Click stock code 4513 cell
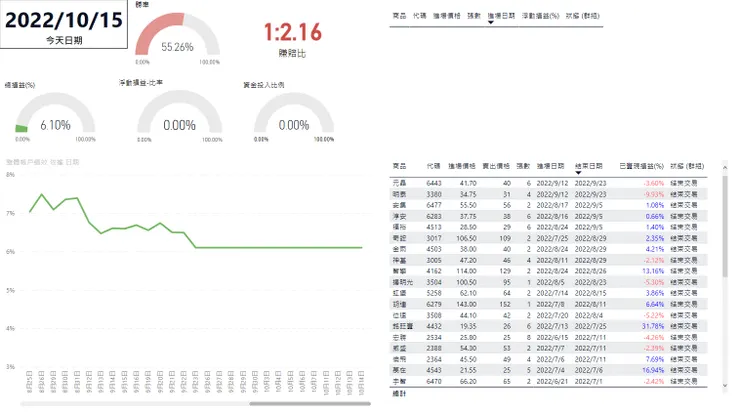The image size is (740, 416). [x=434, y=227]
